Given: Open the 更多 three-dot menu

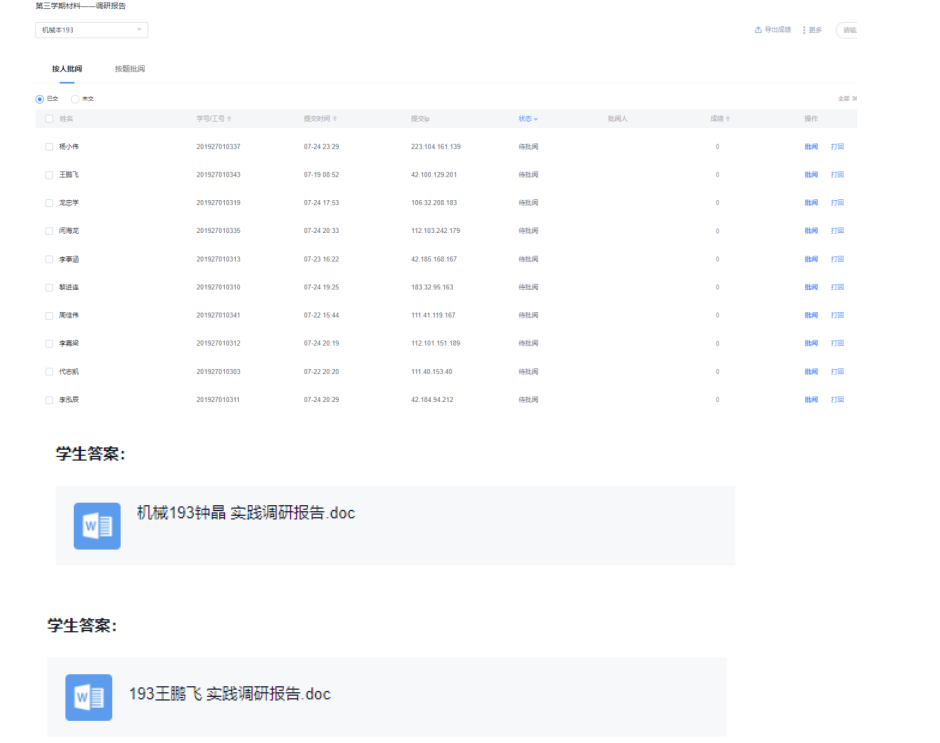Looking at the screenshot, I should coord(804,30).
